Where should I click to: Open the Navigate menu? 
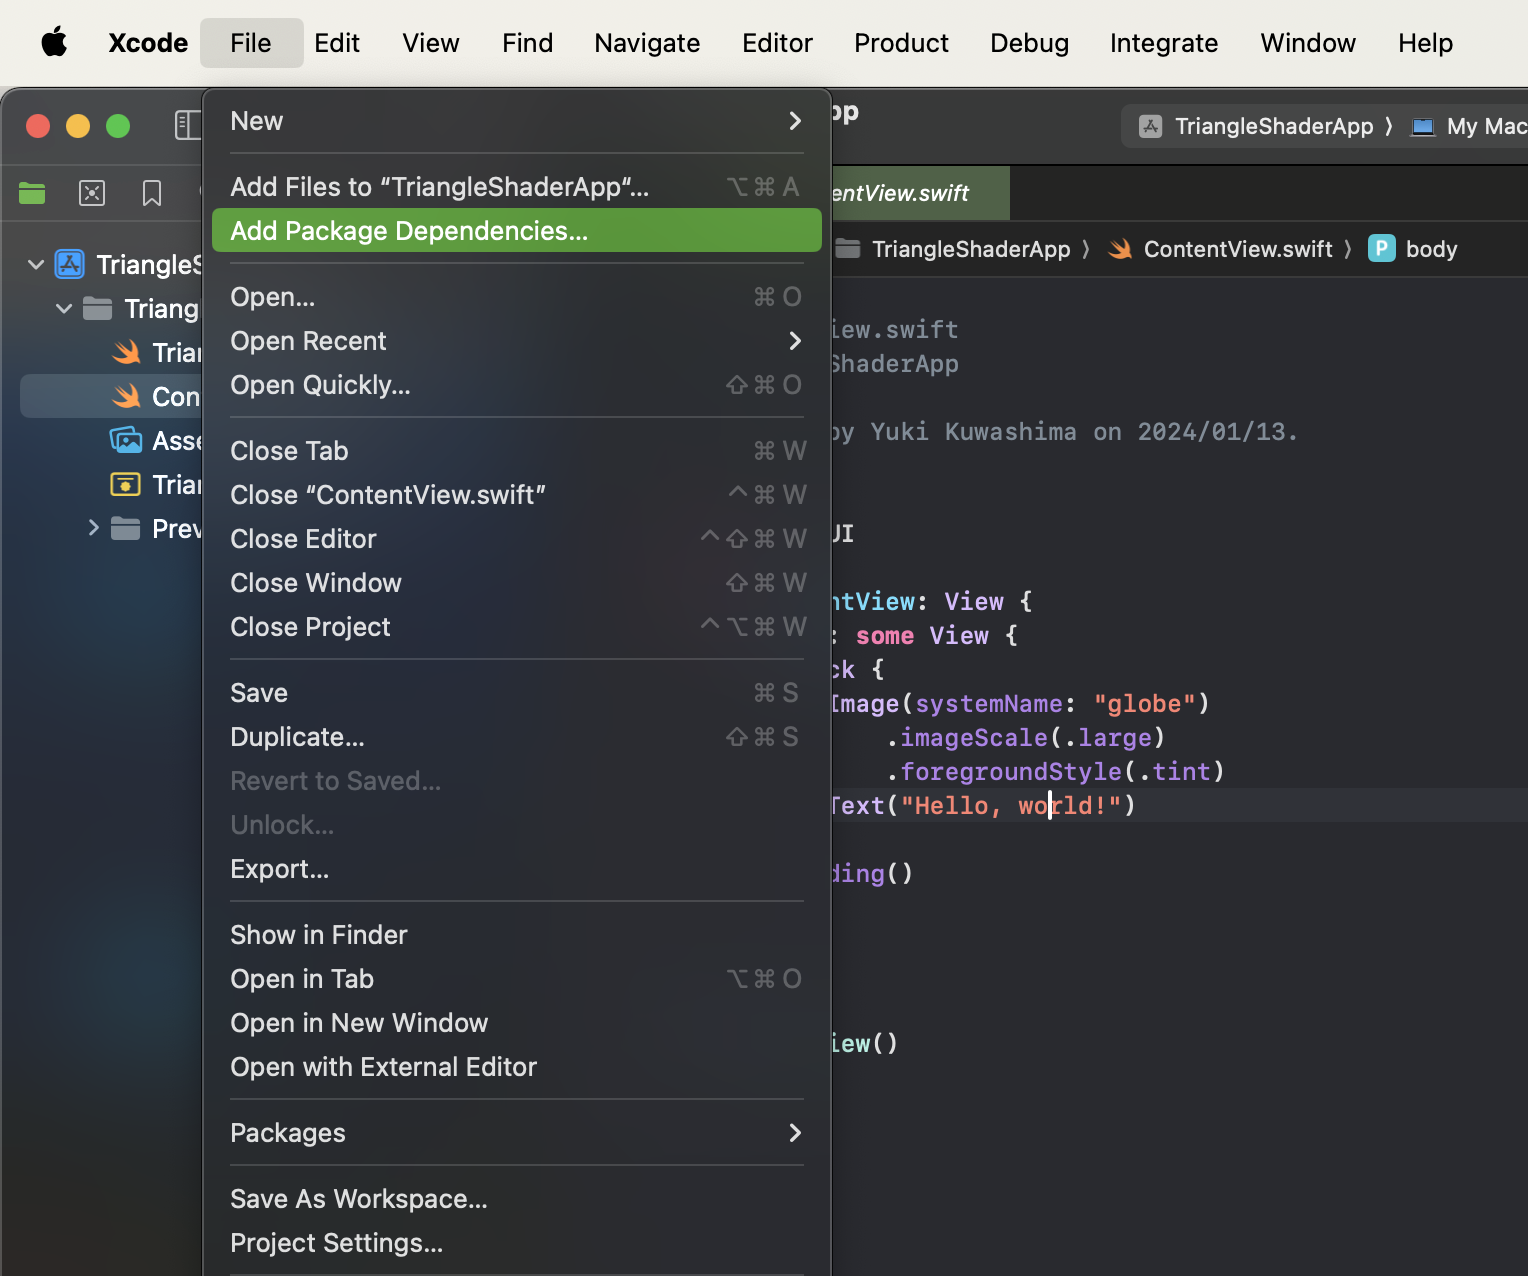pos(647,43)
